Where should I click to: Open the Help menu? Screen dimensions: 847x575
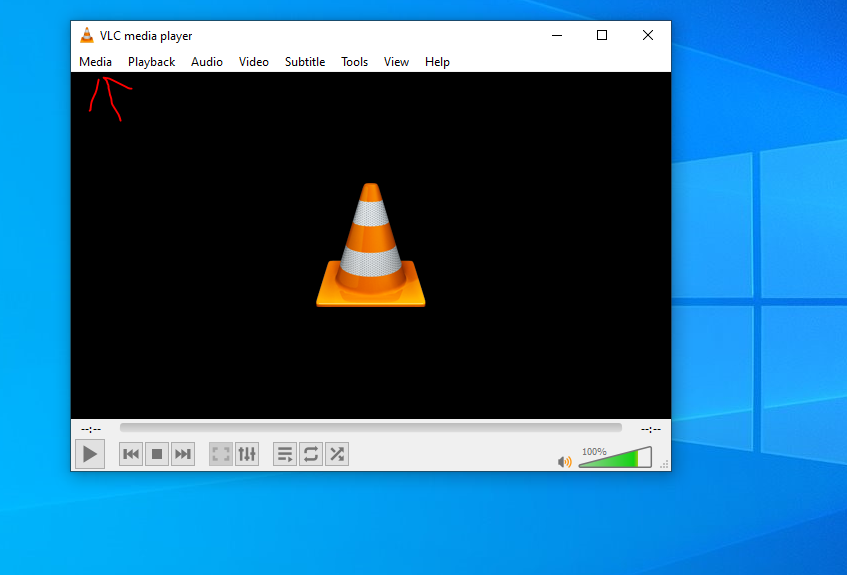coord(437,62)
